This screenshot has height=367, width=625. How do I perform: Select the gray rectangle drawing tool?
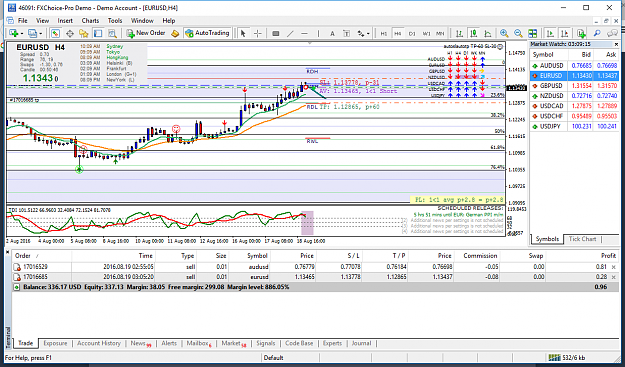click(x=275, y=33)
